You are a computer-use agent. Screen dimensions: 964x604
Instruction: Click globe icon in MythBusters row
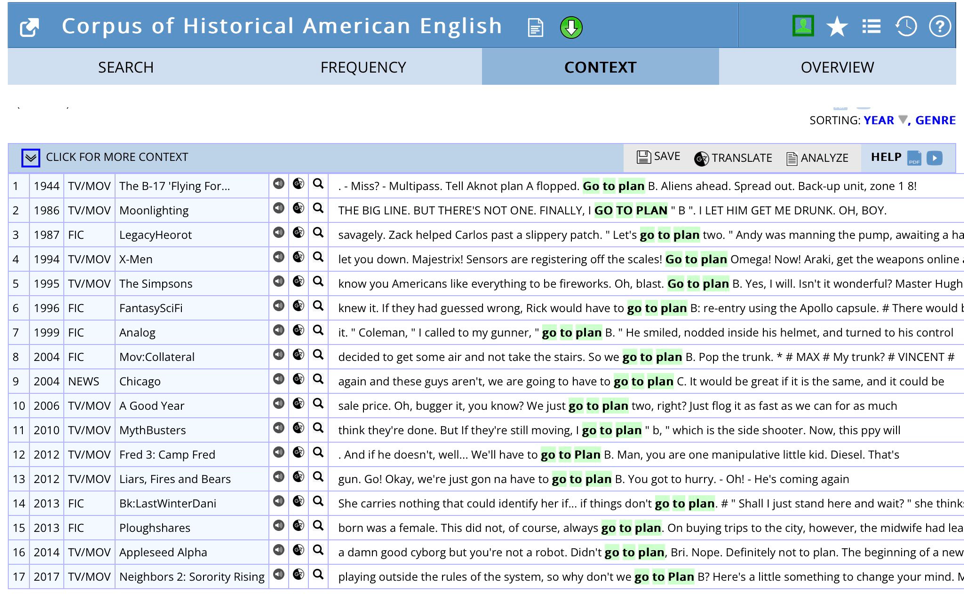pos(298,427)
